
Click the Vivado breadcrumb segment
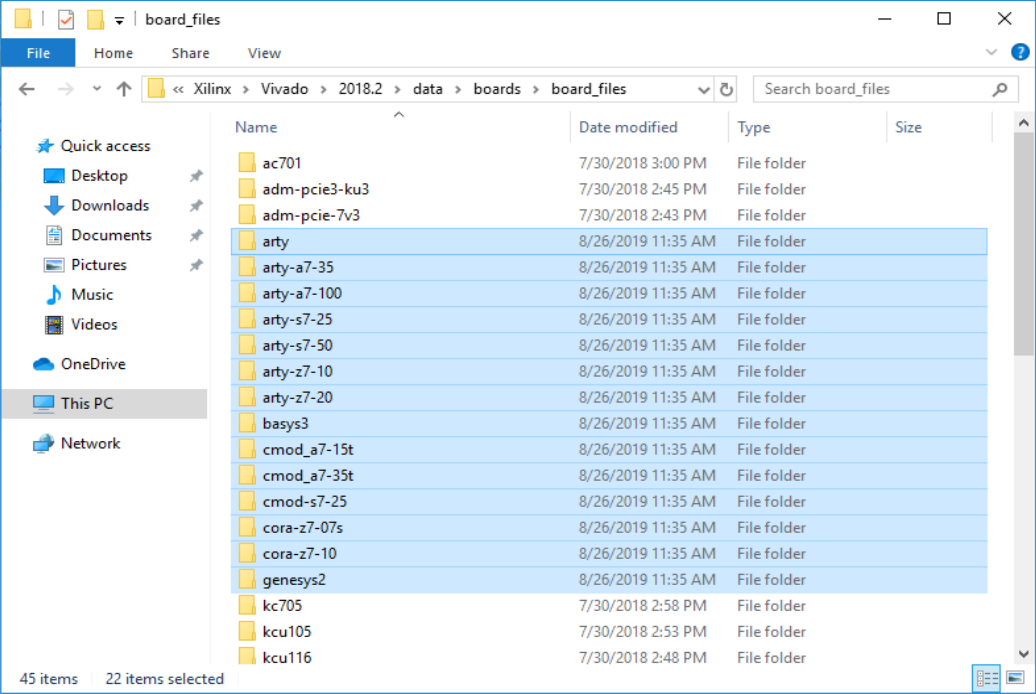point(284,89)
